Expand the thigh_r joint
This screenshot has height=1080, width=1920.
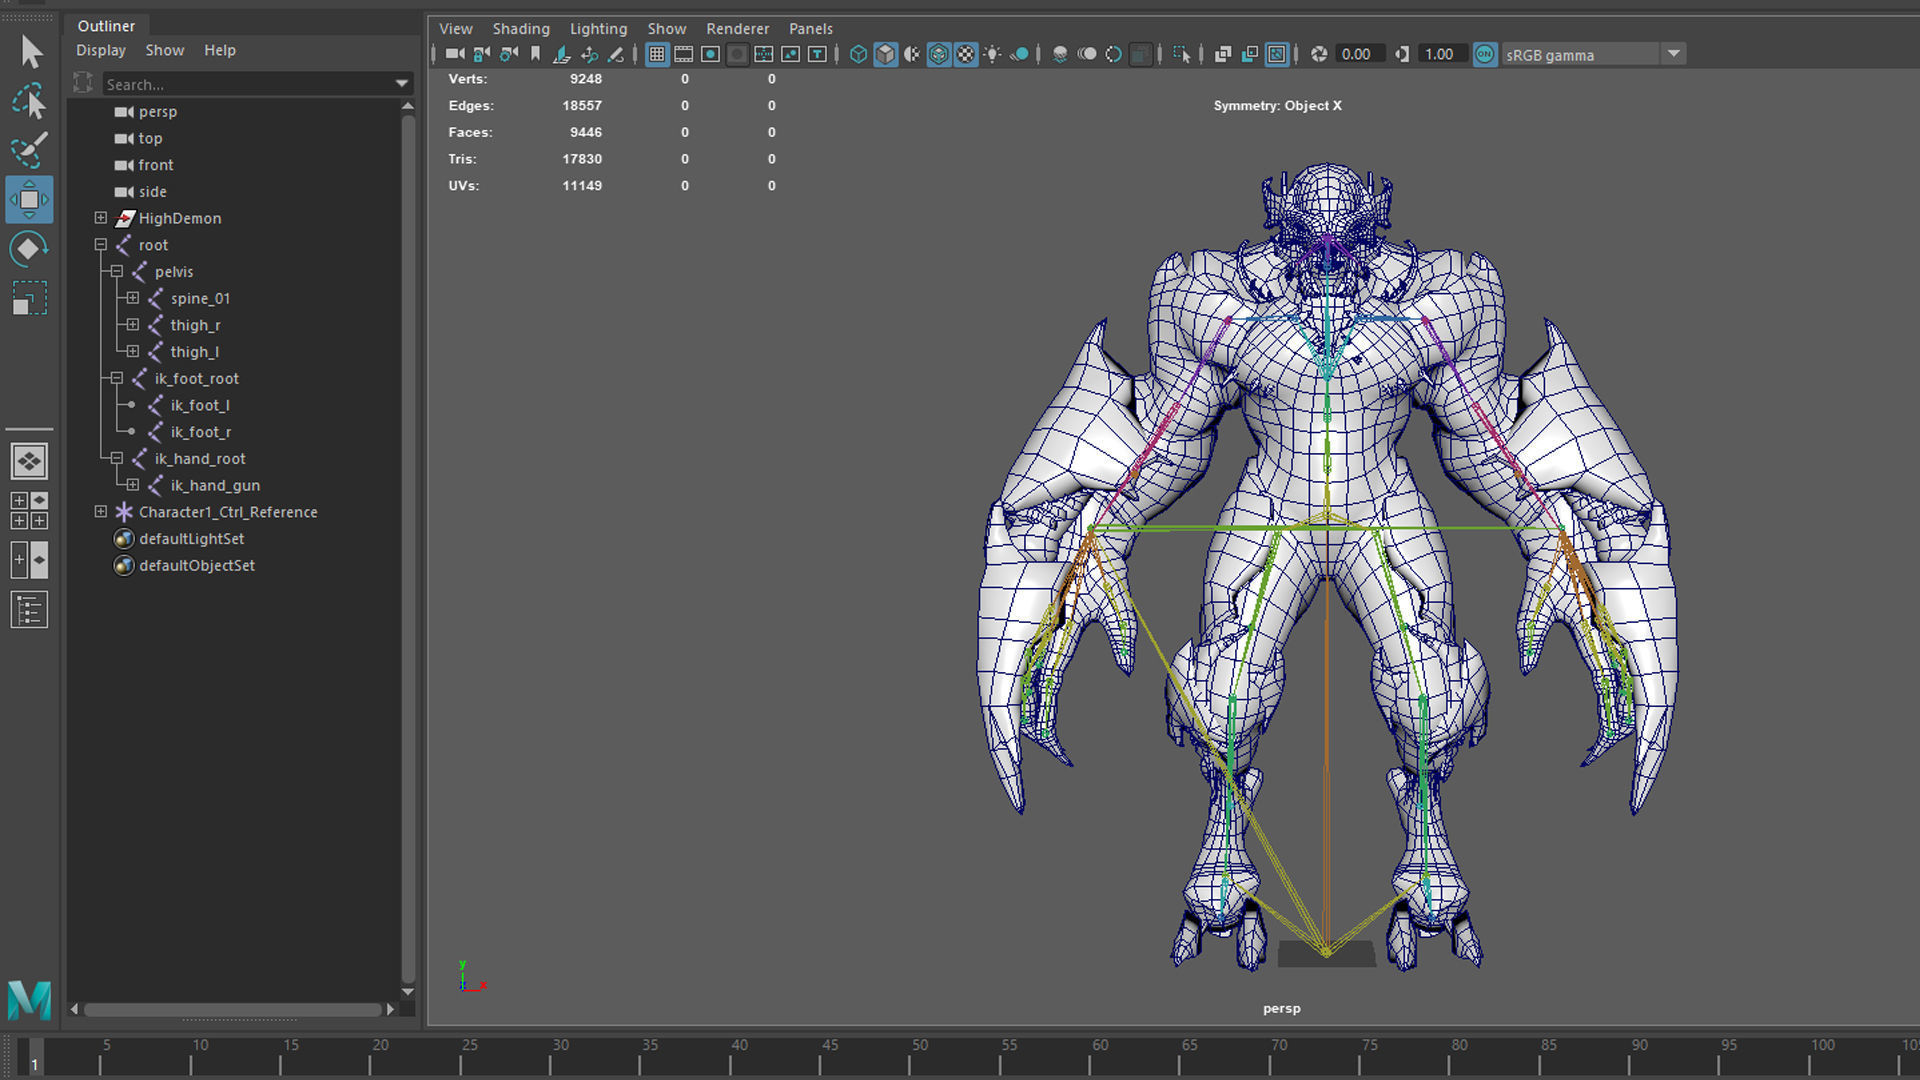pos(133,324)
